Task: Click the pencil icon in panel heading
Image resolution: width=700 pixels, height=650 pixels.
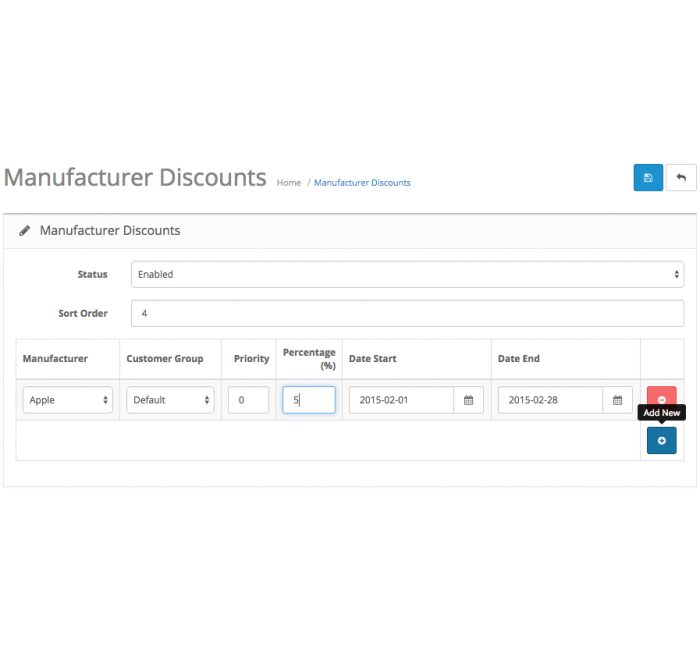Action: [25, 231]
